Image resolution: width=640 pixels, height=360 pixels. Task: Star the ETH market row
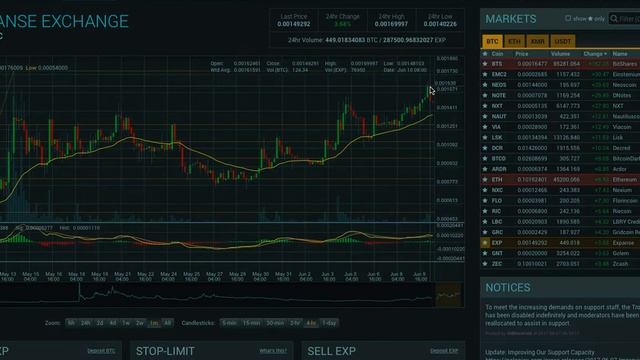tap(485, 180)
